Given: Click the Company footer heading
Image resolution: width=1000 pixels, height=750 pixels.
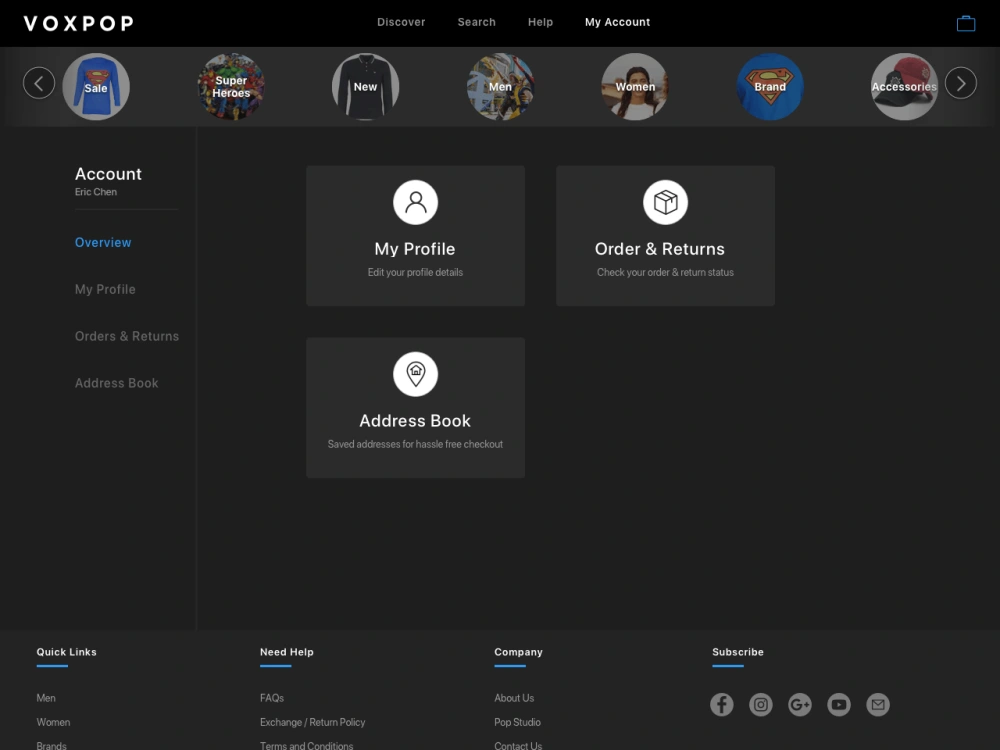Looking at the screenshot, I should click(x=518, y=652).
